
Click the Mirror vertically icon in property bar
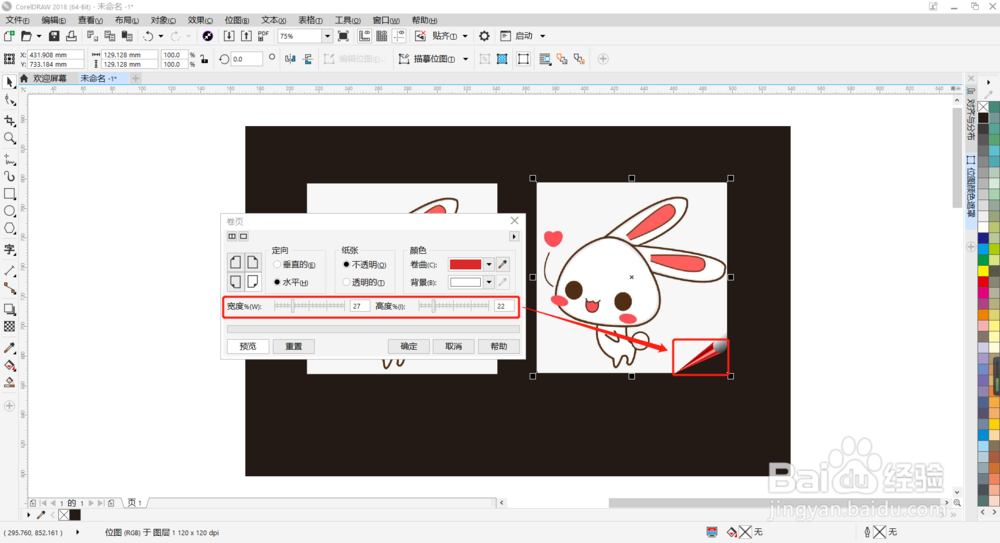point(308,59)
